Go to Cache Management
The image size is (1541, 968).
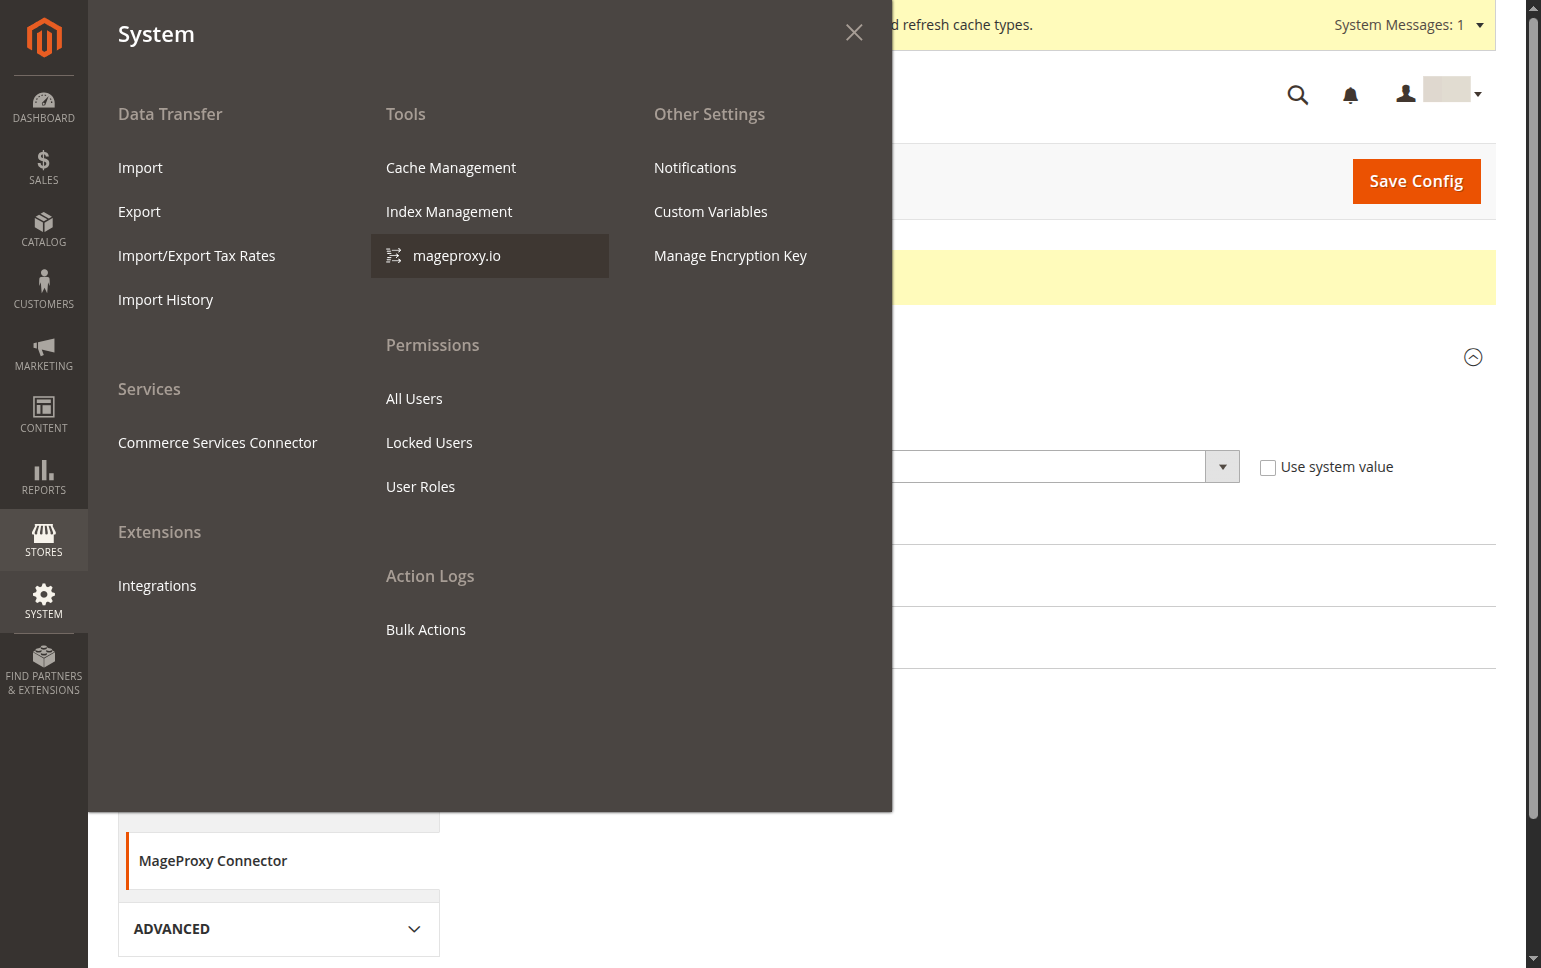(451, 168)
